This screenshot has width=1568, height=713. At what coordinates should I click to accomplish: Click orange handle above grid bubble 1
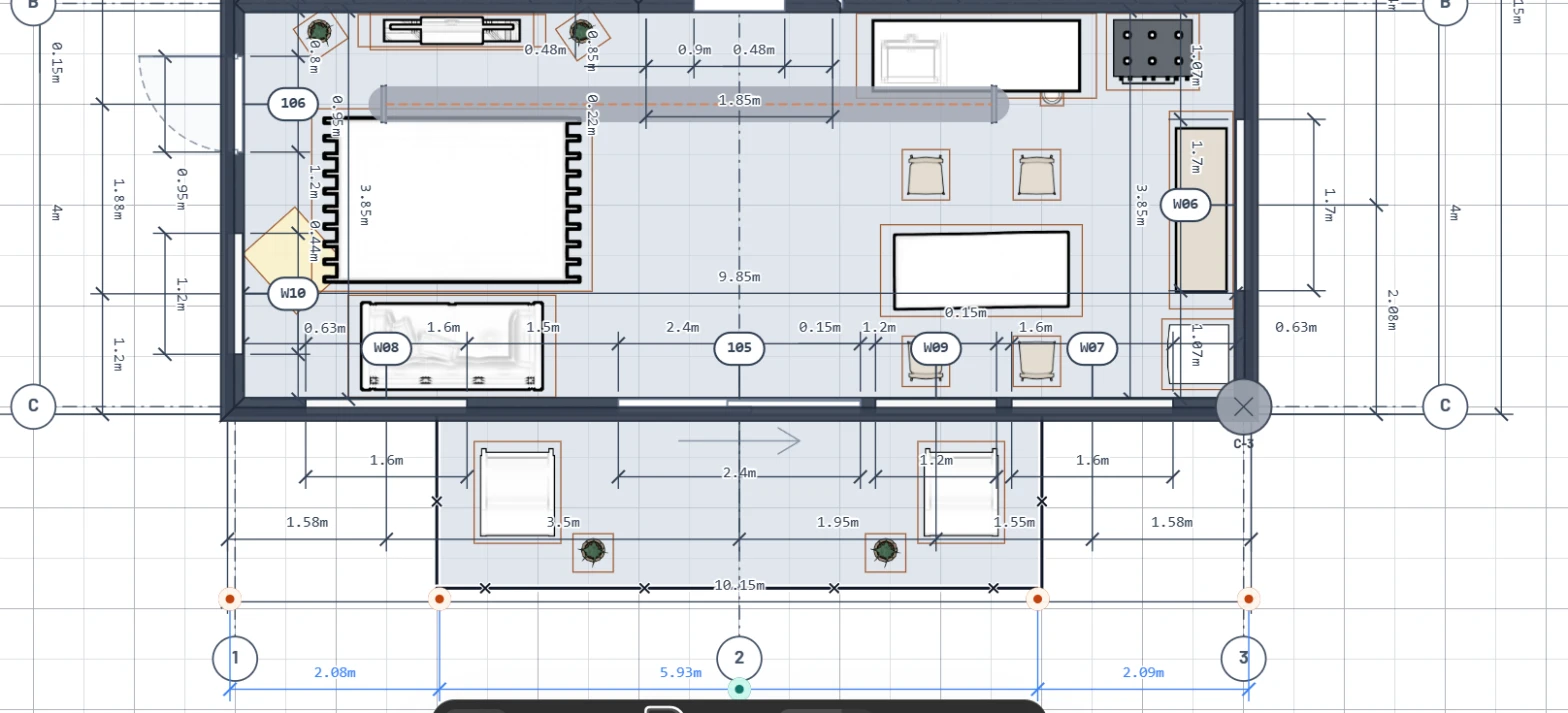click(x=230, y=599)
